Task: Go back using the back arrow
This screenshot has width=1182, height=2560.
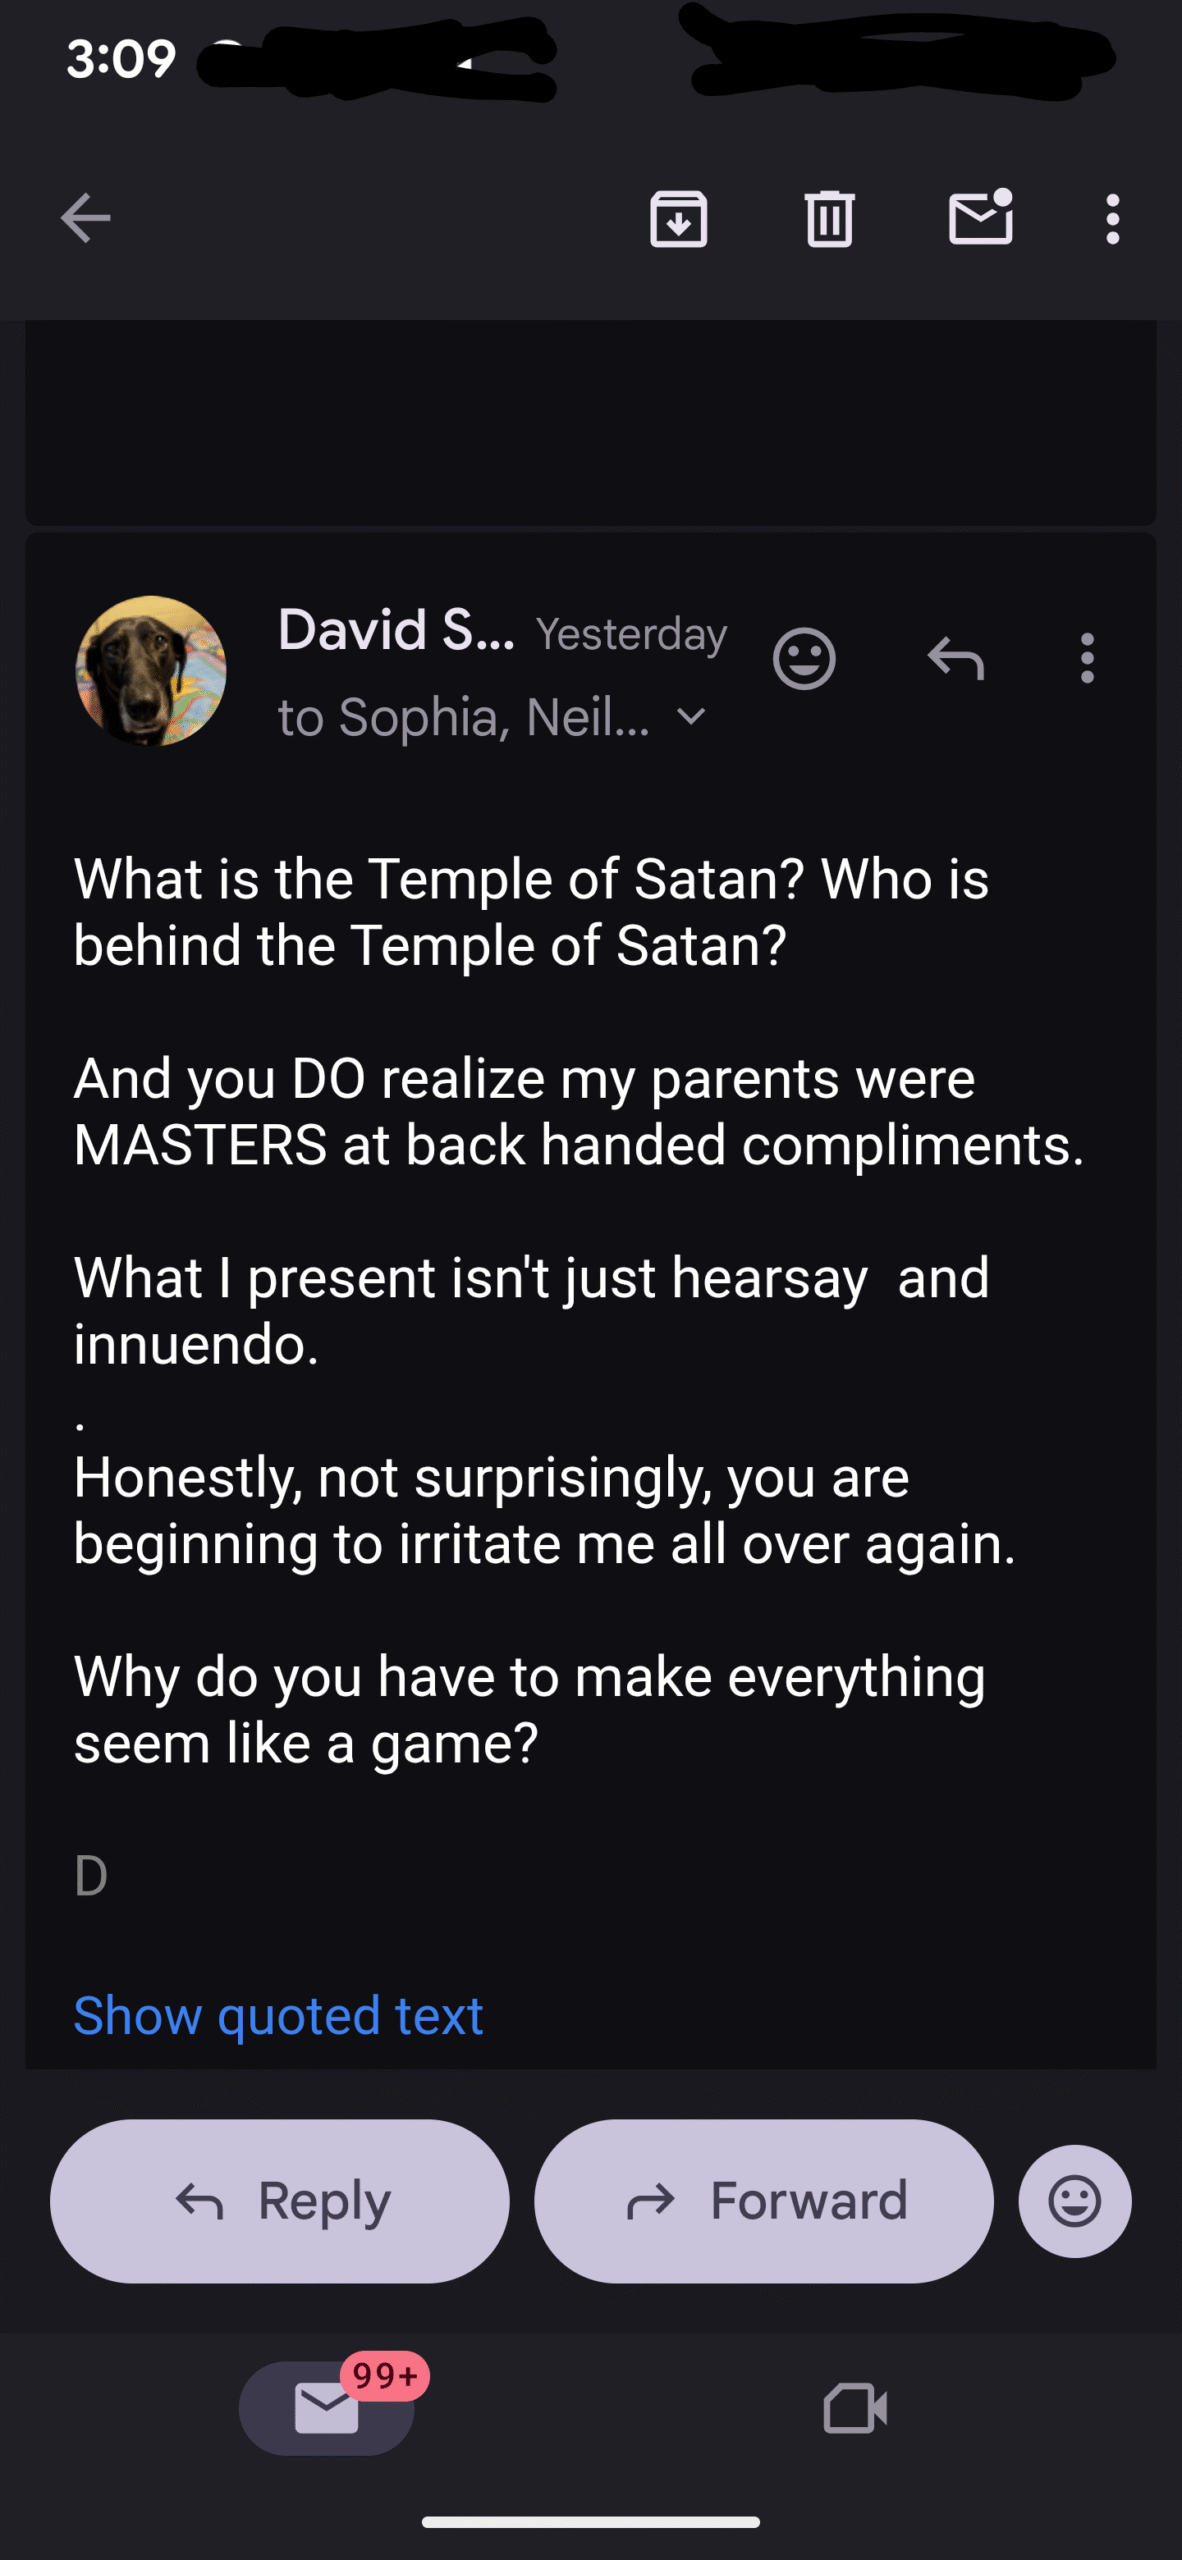Action: pos(85,218)
